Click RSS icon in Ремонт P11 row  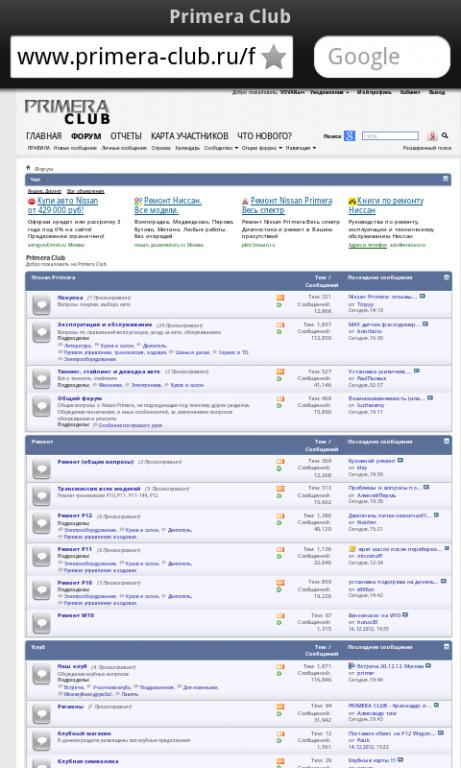tap(280, 550)
